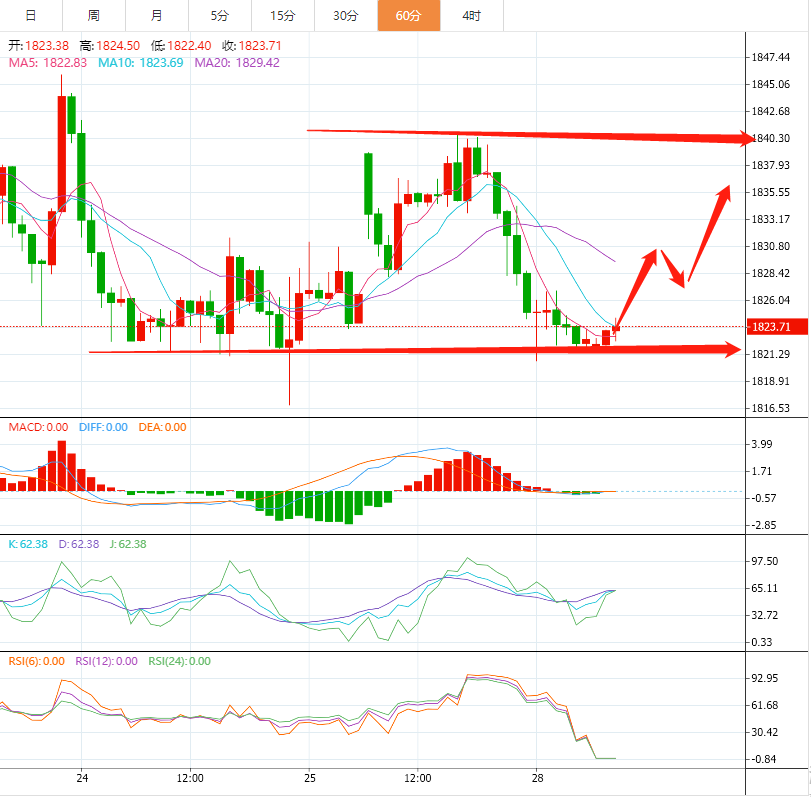
Task: Open the 月 monthly timeframe tab
Action: point(157,16)
